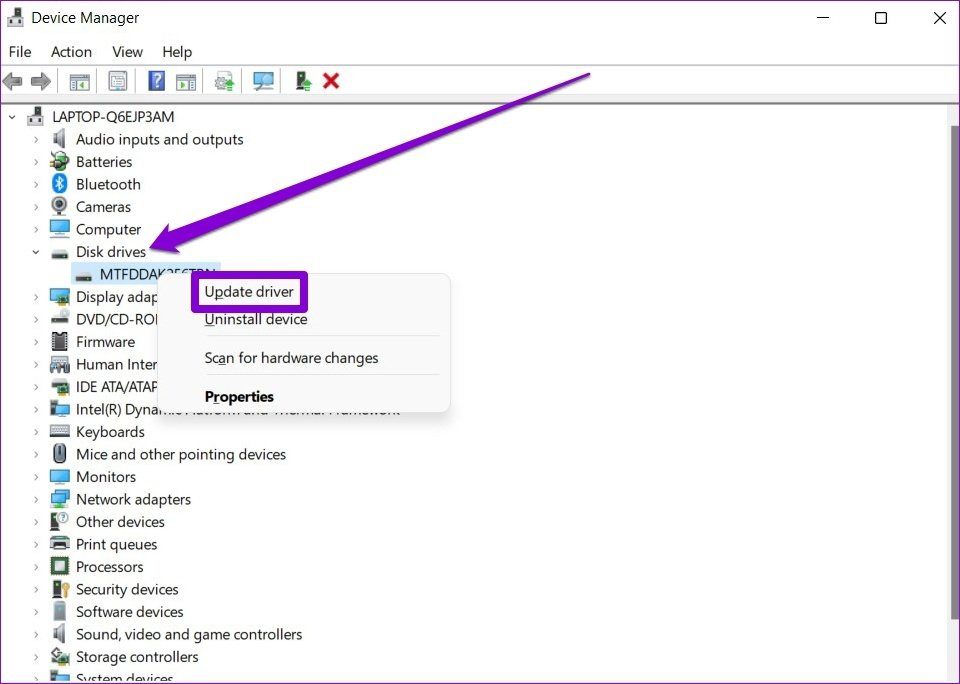Image resolution: width=960 pixels, height=684 pixels.
Task: Click the Storage controllers icon
Action: [x=60, y=656]
